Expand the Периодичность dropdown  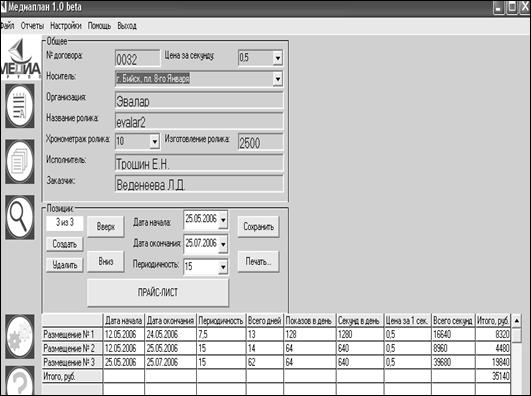click(223, 267)
